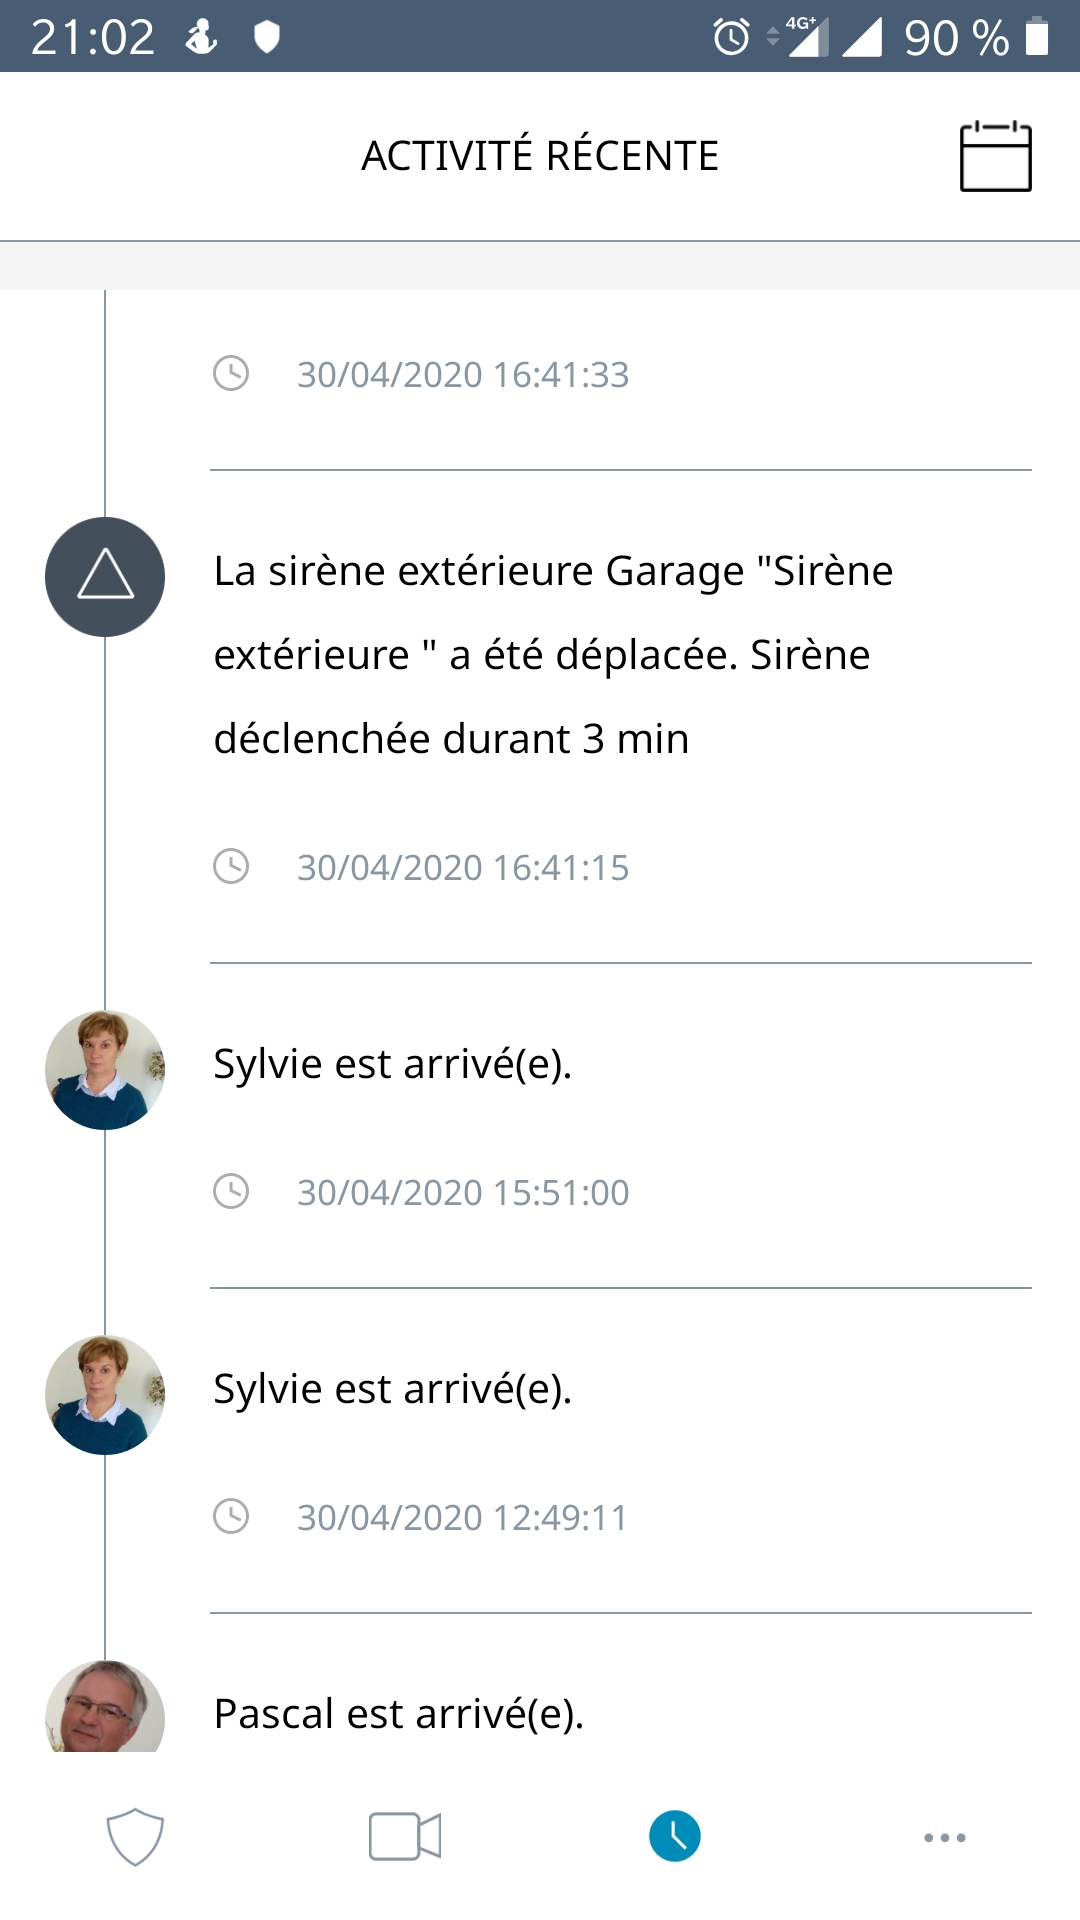Click the 'ACTIVITÉ RÉCENTE' header title
The height and width of the screenshot is (1920, 1080).
point(540,156)
